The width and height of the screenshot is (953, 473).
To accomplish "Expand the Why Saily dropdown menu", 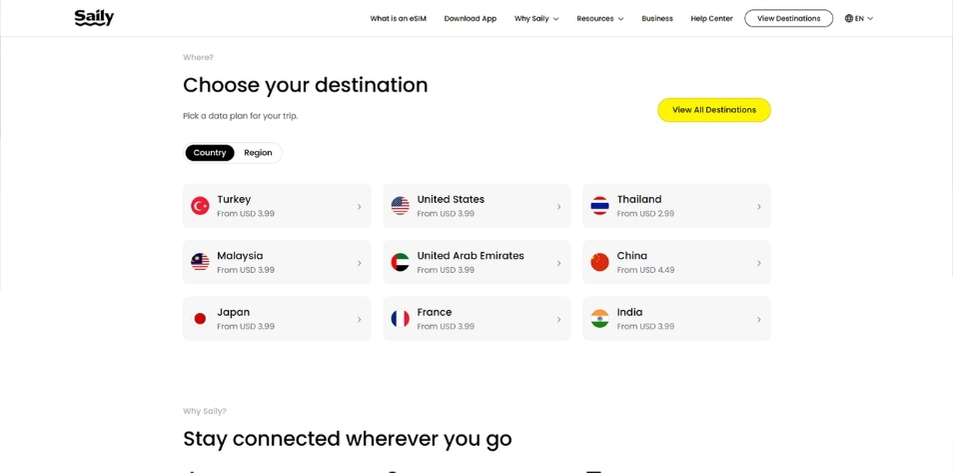I will click(x=536, y=18).
